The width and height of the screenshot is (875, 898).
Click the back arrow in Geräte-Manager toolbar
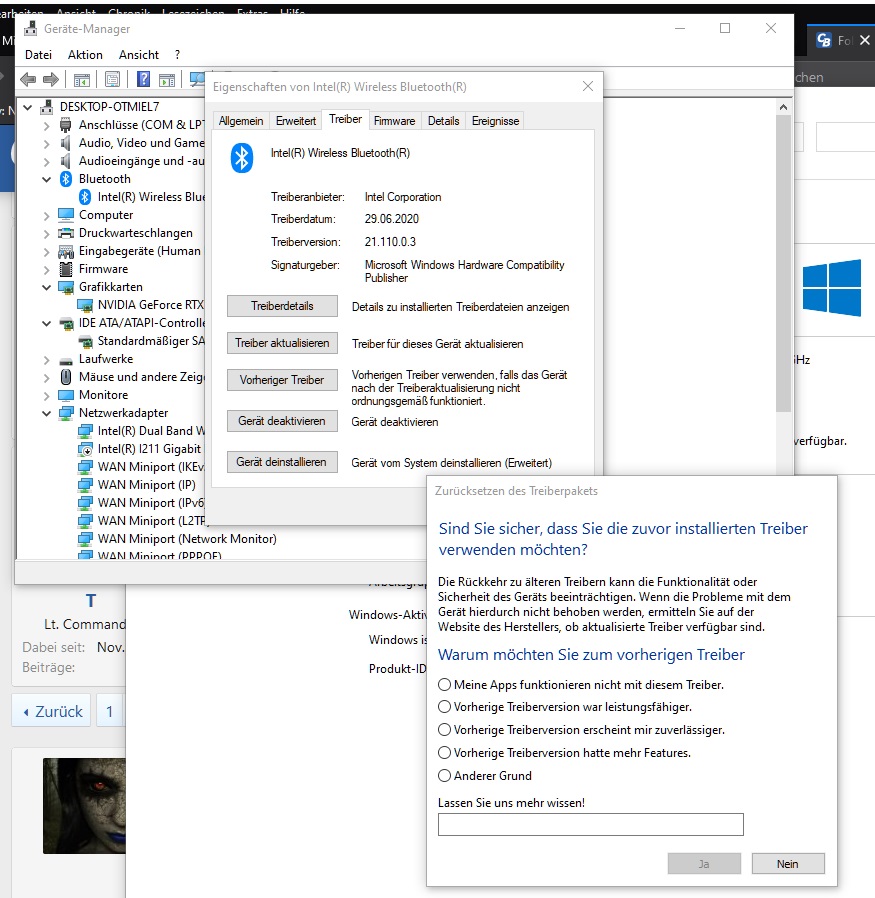click(27, 80)
